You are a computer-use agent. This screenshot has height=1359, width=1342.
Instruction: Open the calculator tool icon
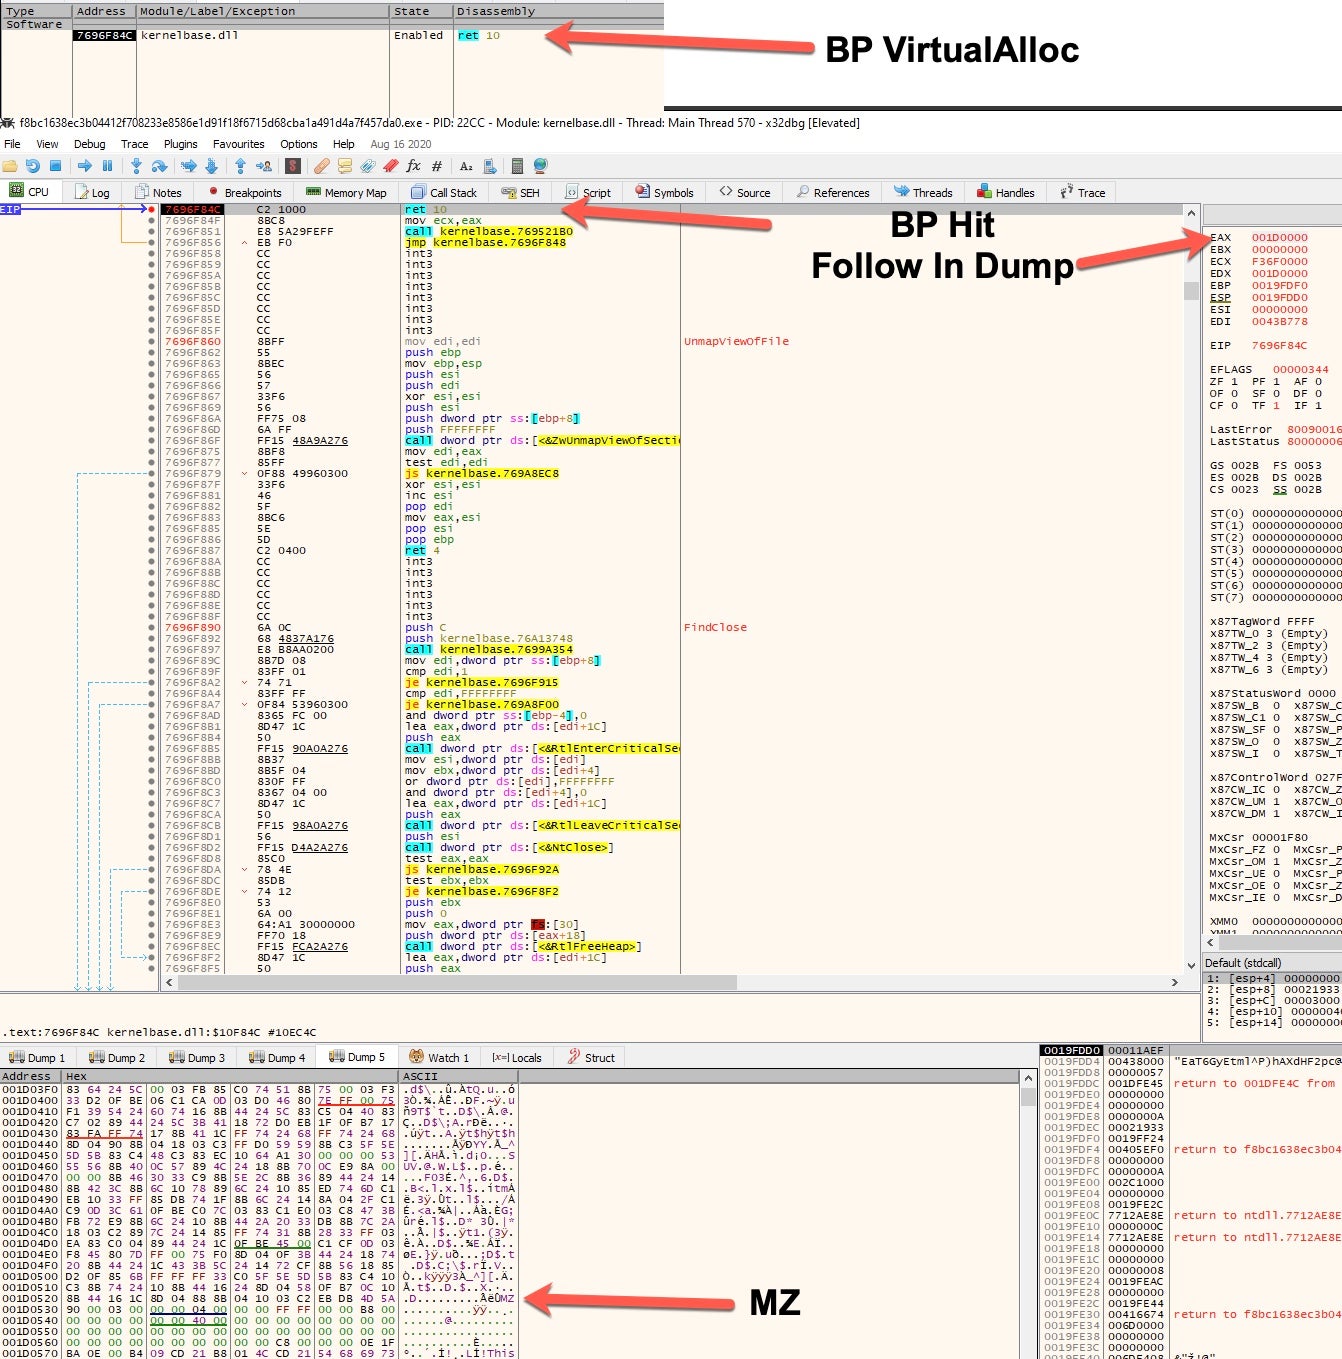[x=517, y=166]
